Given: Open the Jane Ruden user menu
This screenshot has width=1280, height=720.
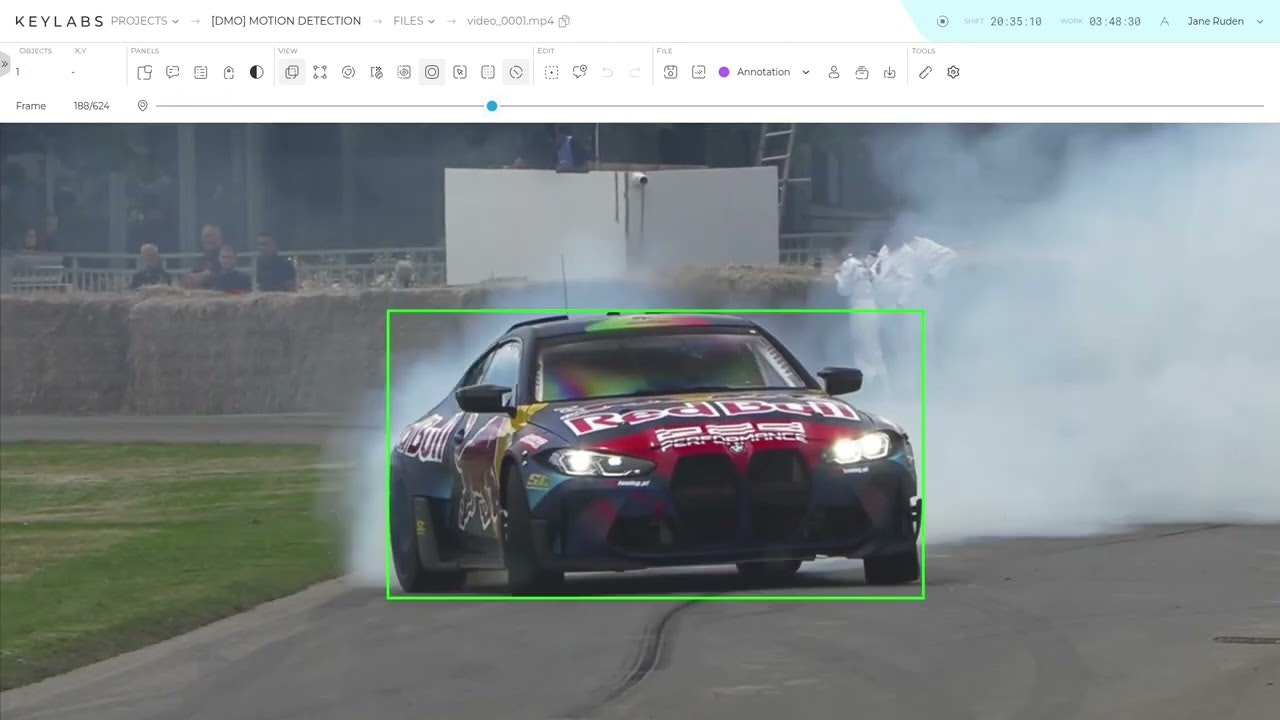Looking at the screenshot, I should point(1224,21).
